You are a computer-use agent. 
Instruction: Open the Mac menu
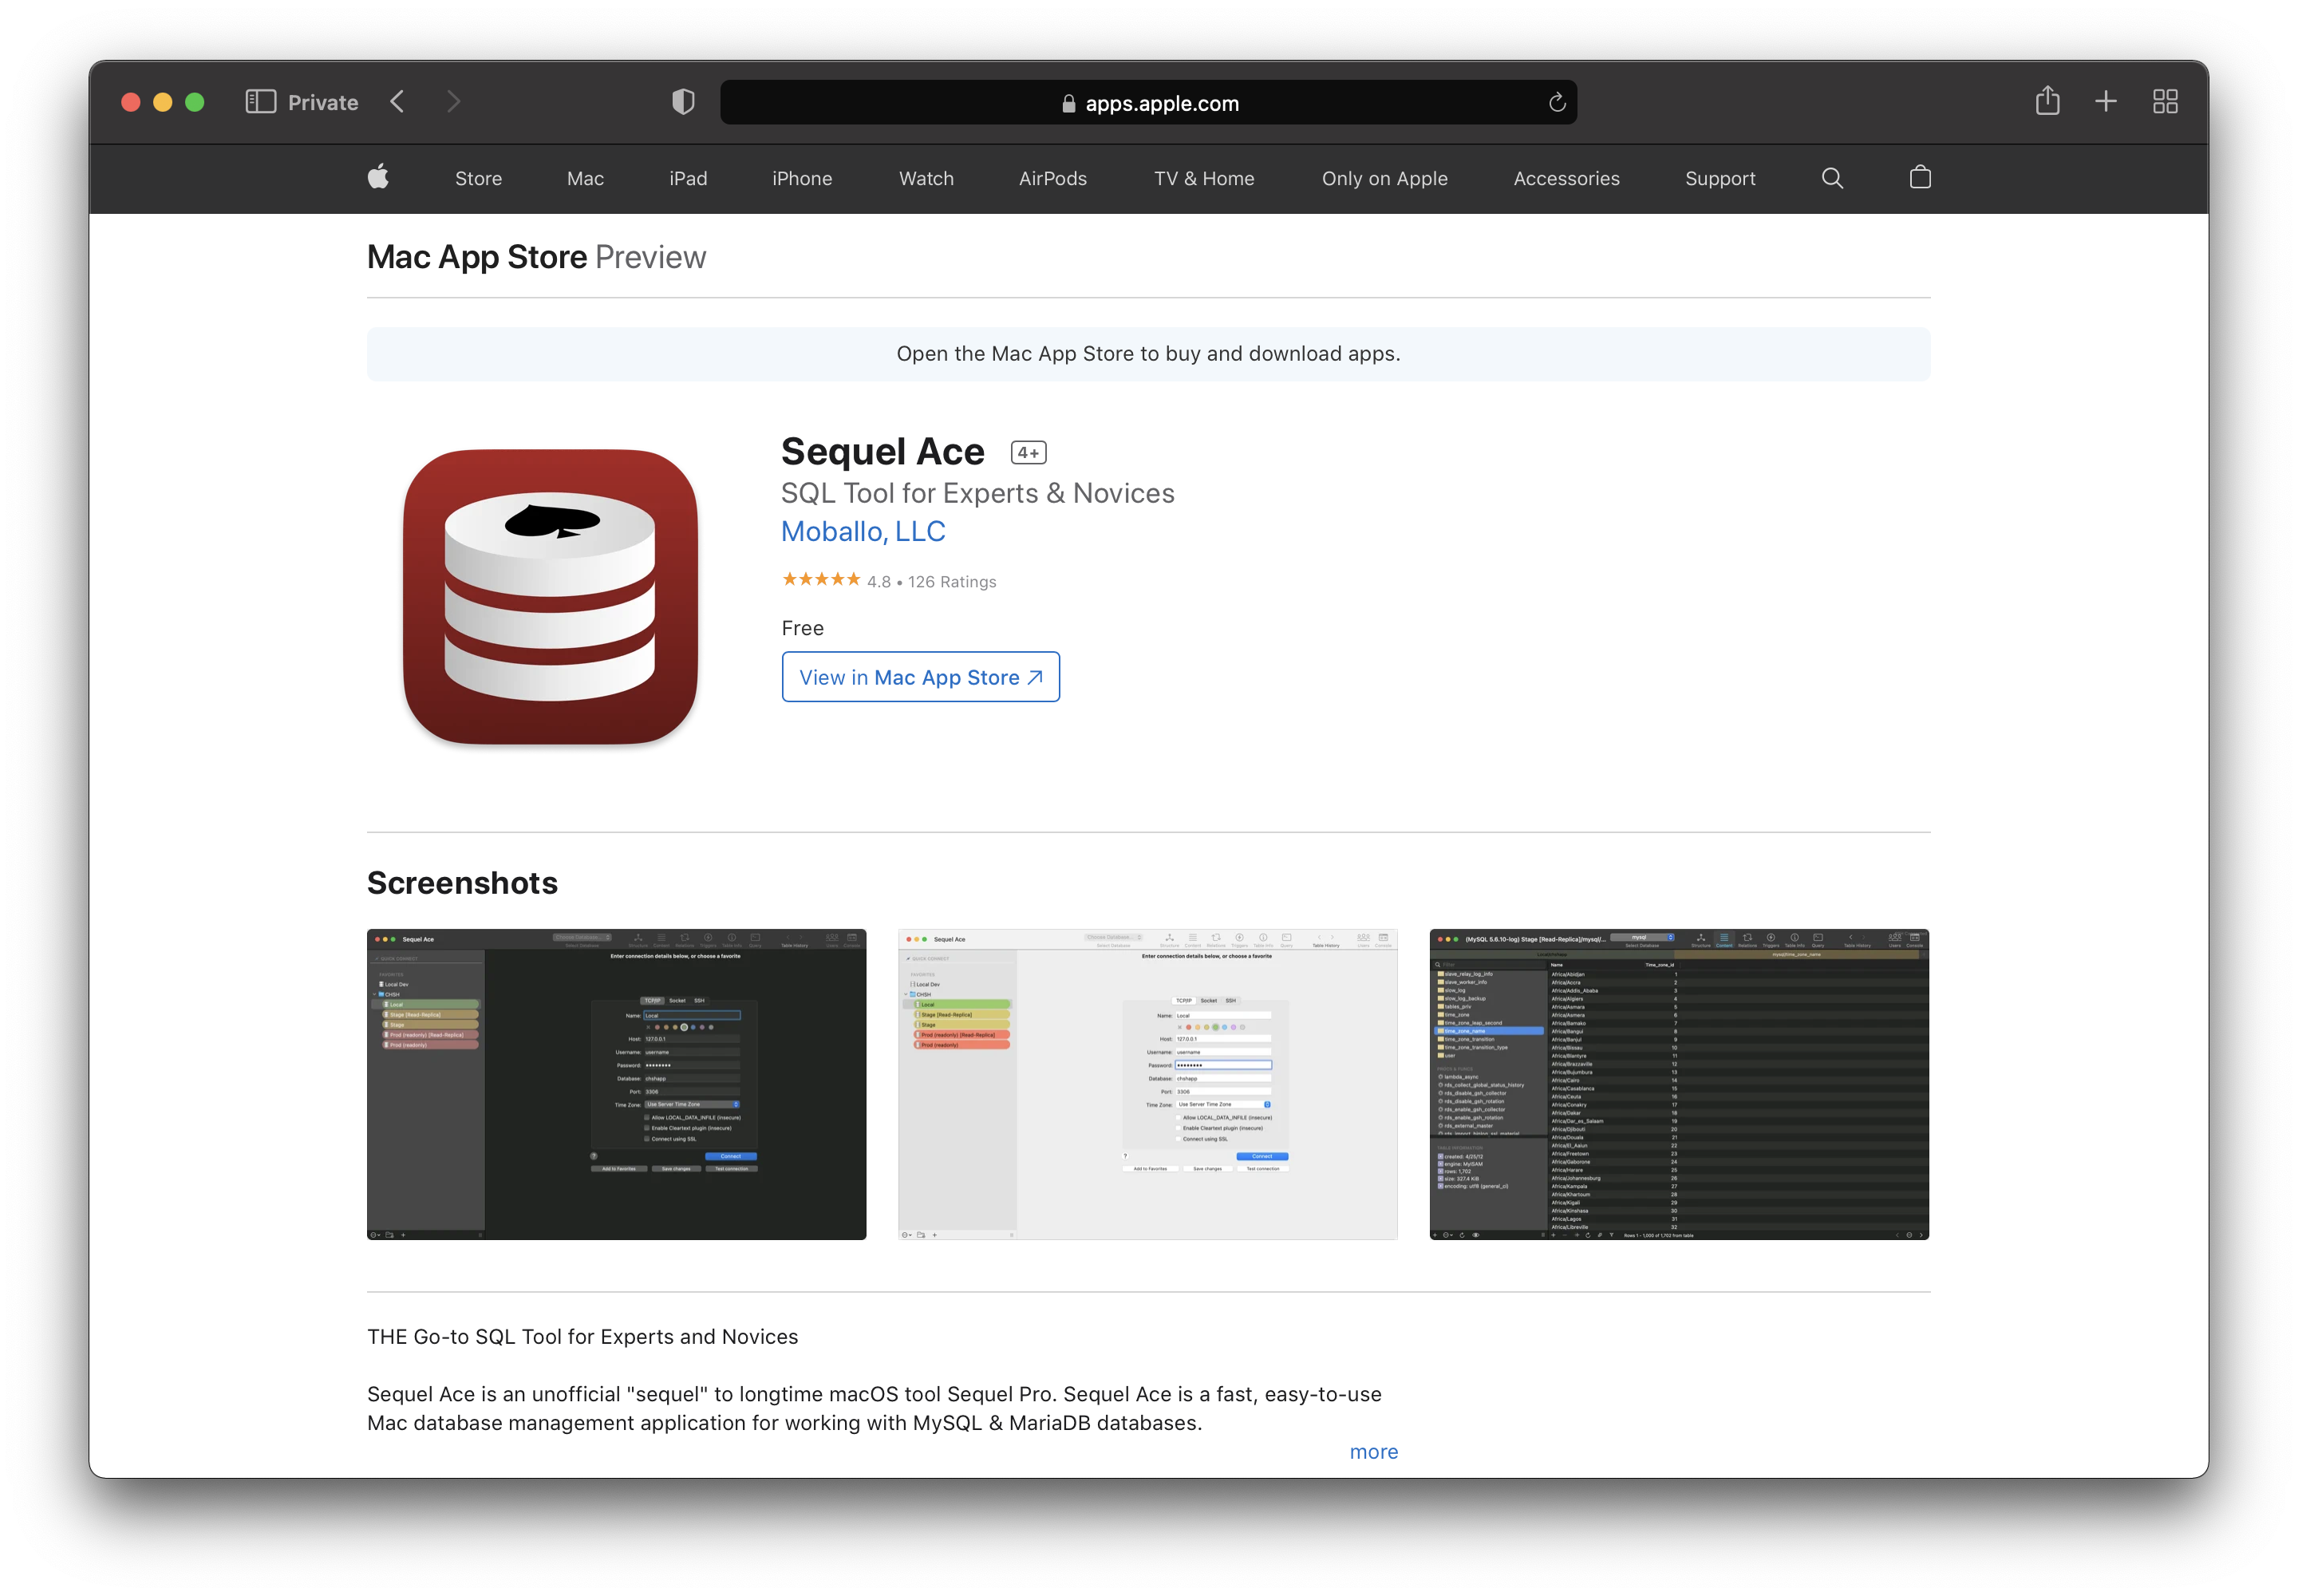(x=585, y=179)
